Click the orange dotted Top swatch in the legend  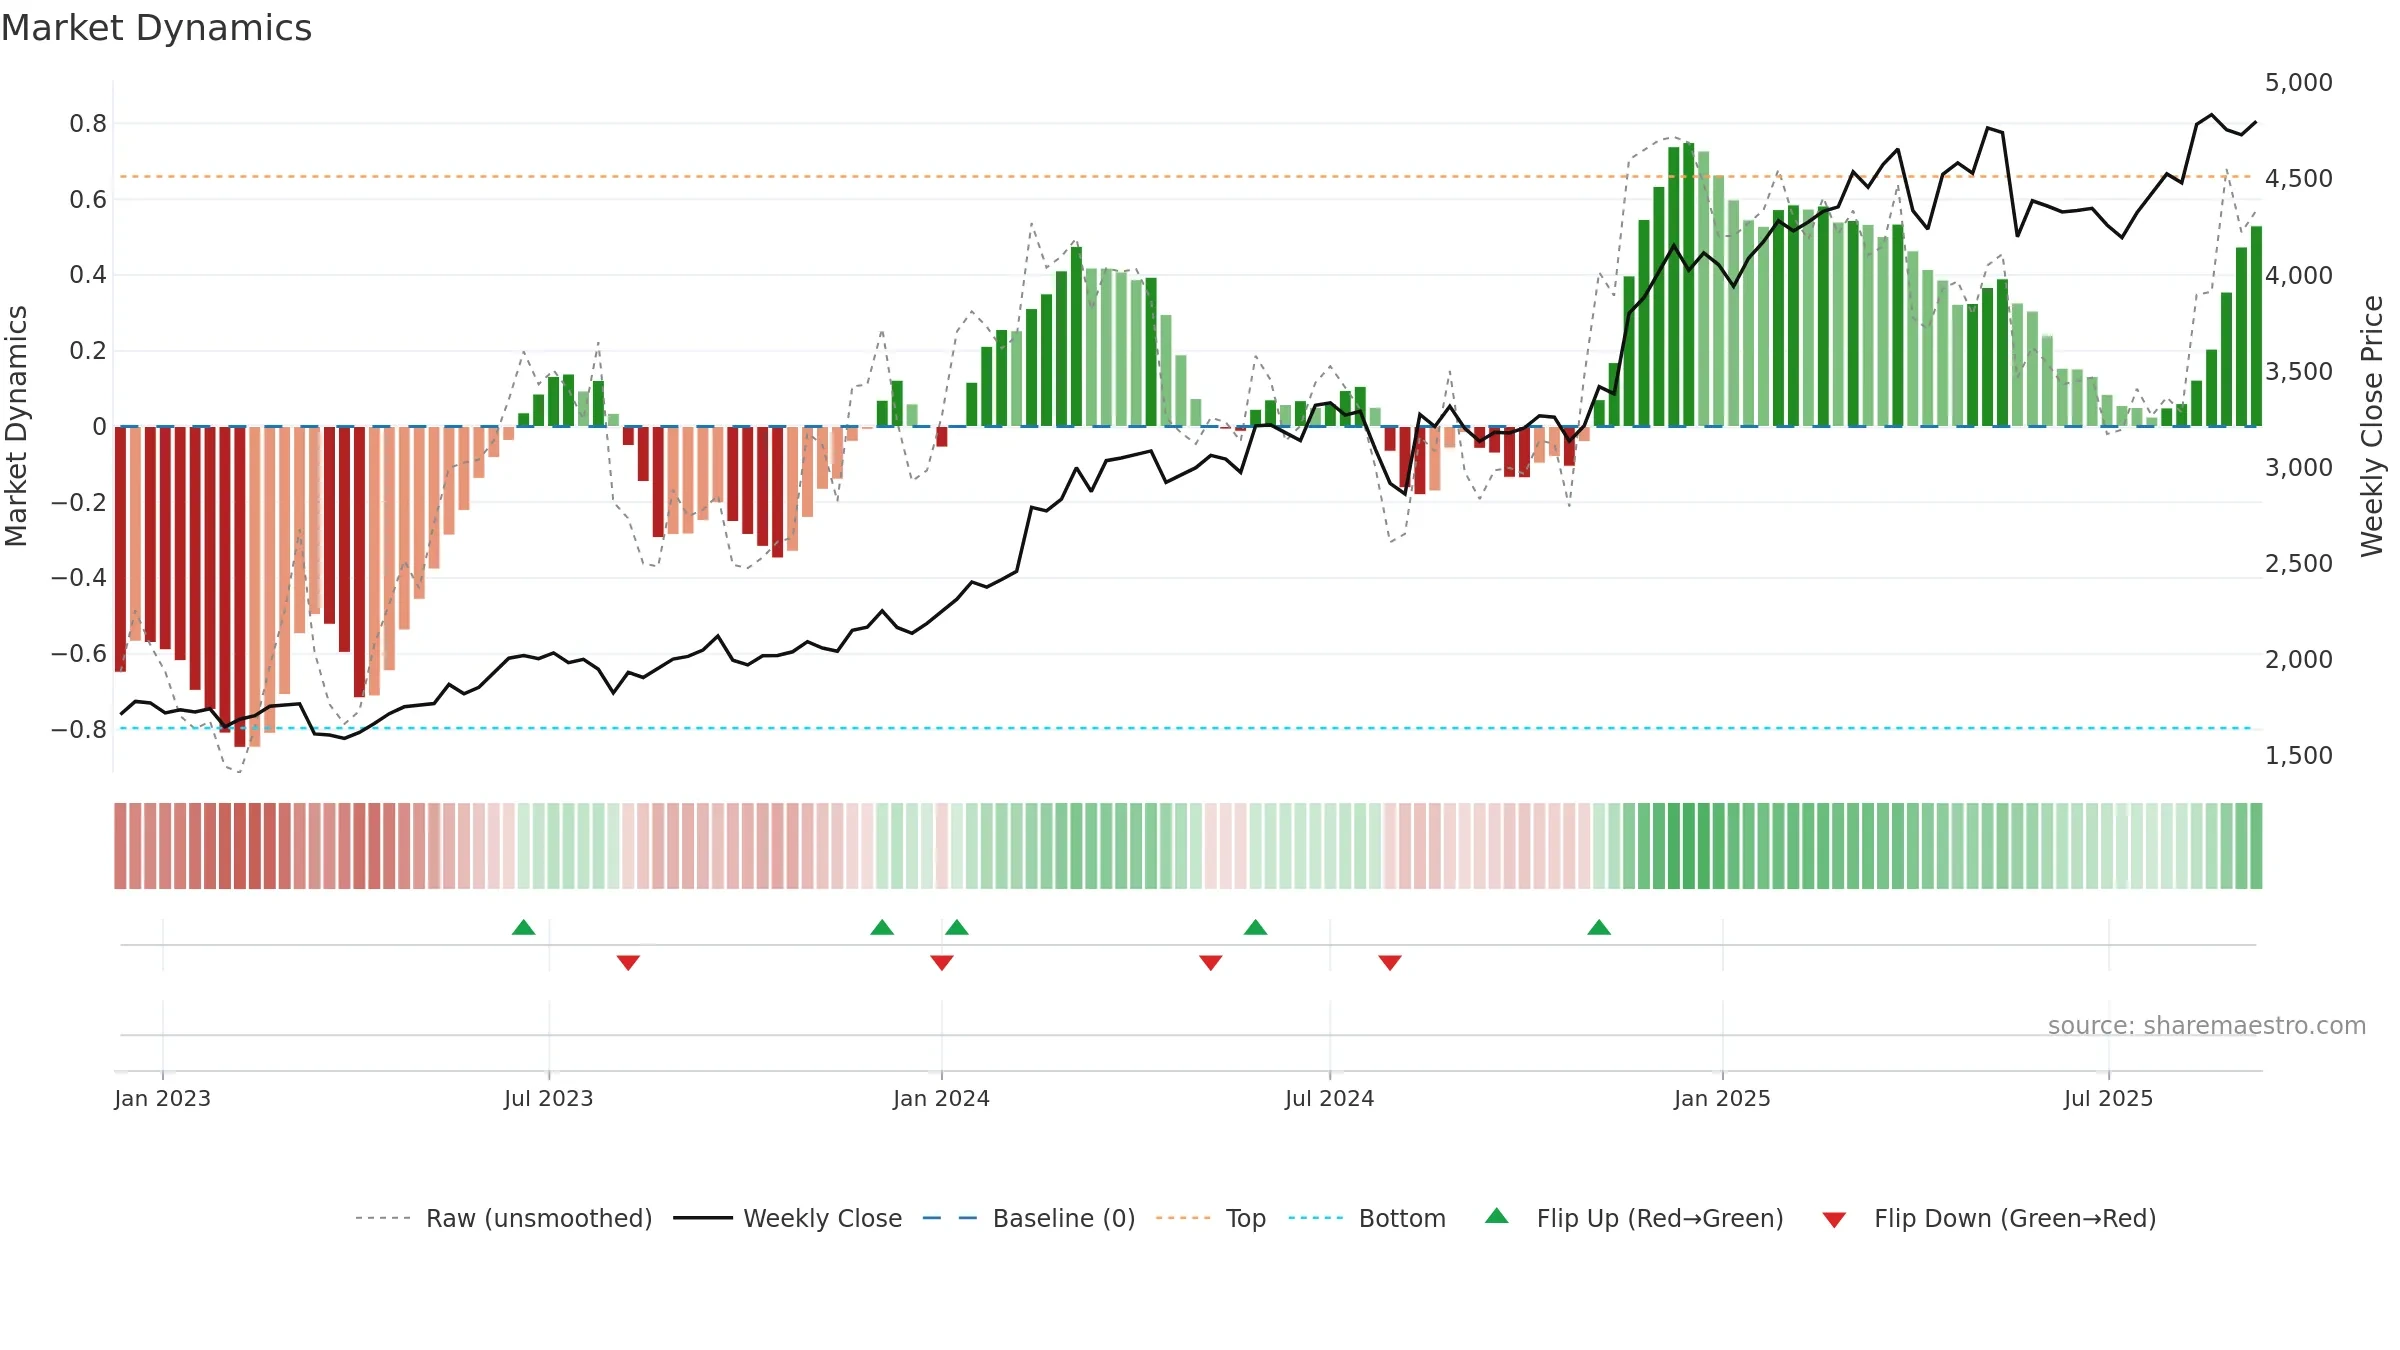1183,1218
